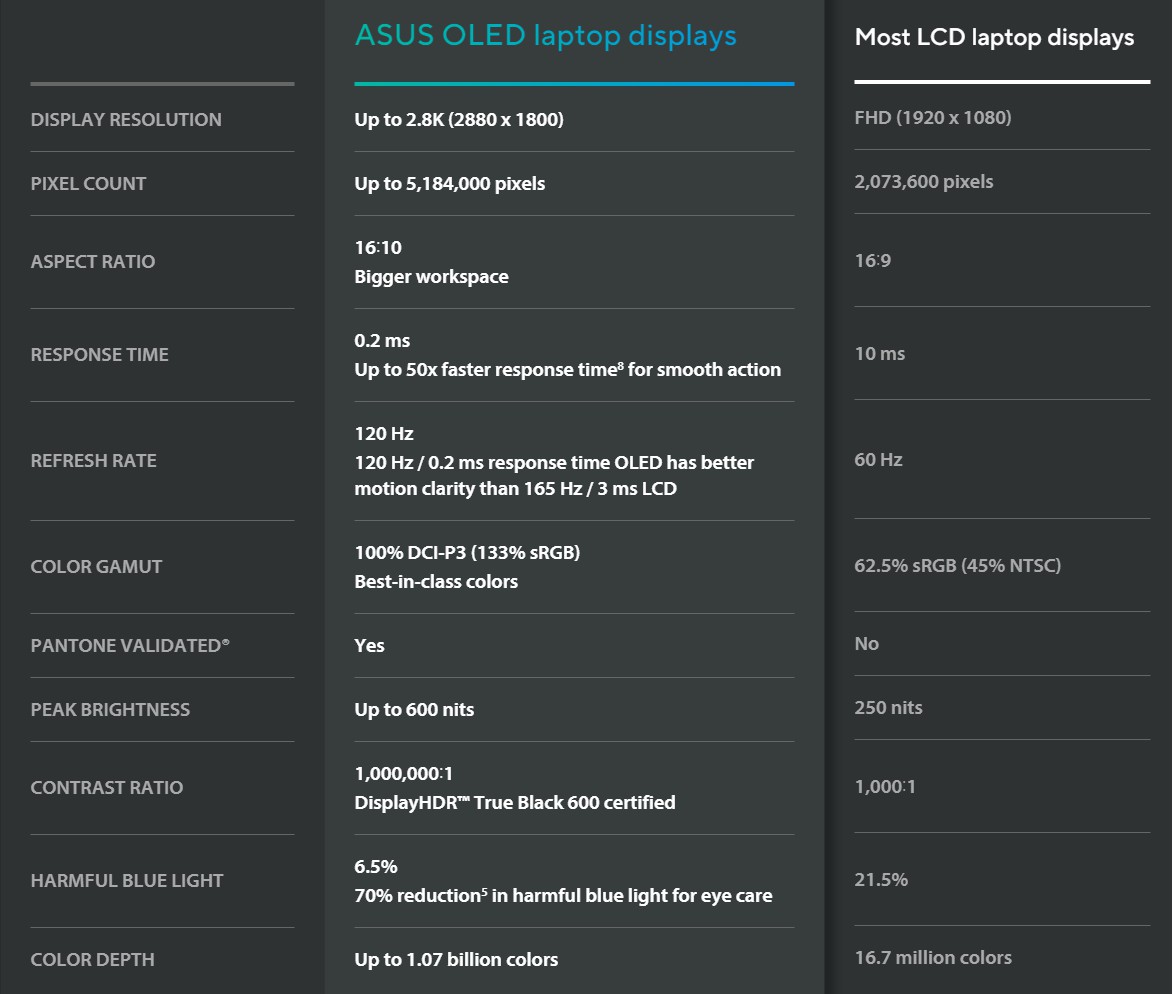Viewport: 1174px width, 994px height.
Task: Click the COLOR DEPTH label
Action: (x=92, y=960)
